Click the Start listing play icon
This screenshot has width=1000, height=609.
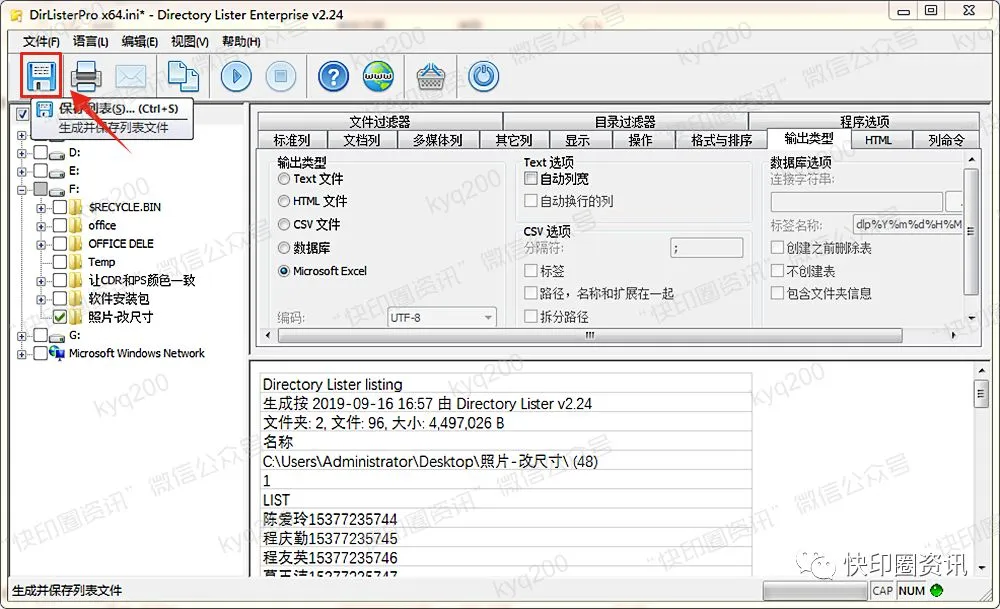[x=237, y=77]
